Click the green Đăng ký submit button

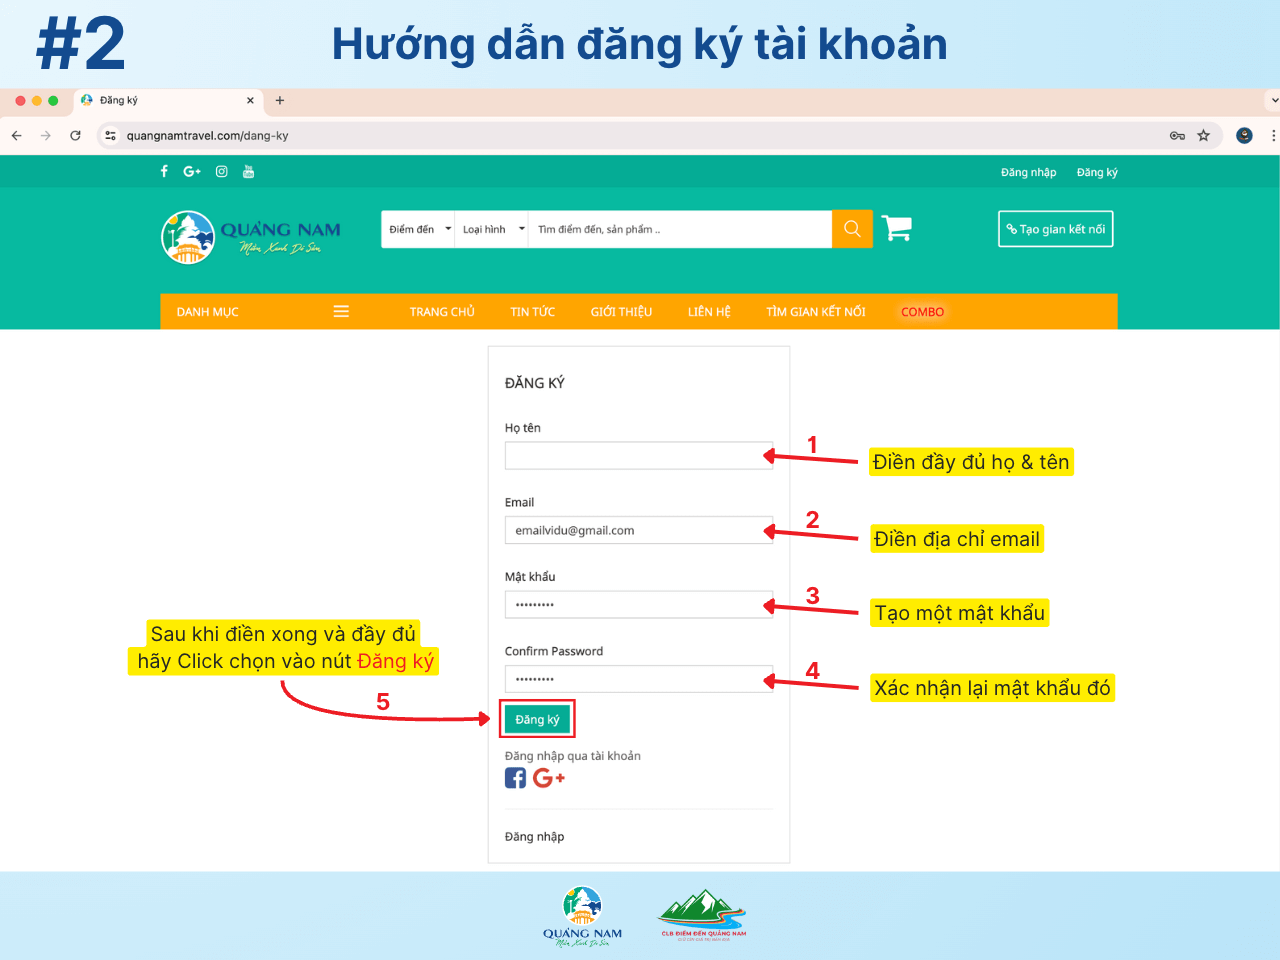[537, 719]
